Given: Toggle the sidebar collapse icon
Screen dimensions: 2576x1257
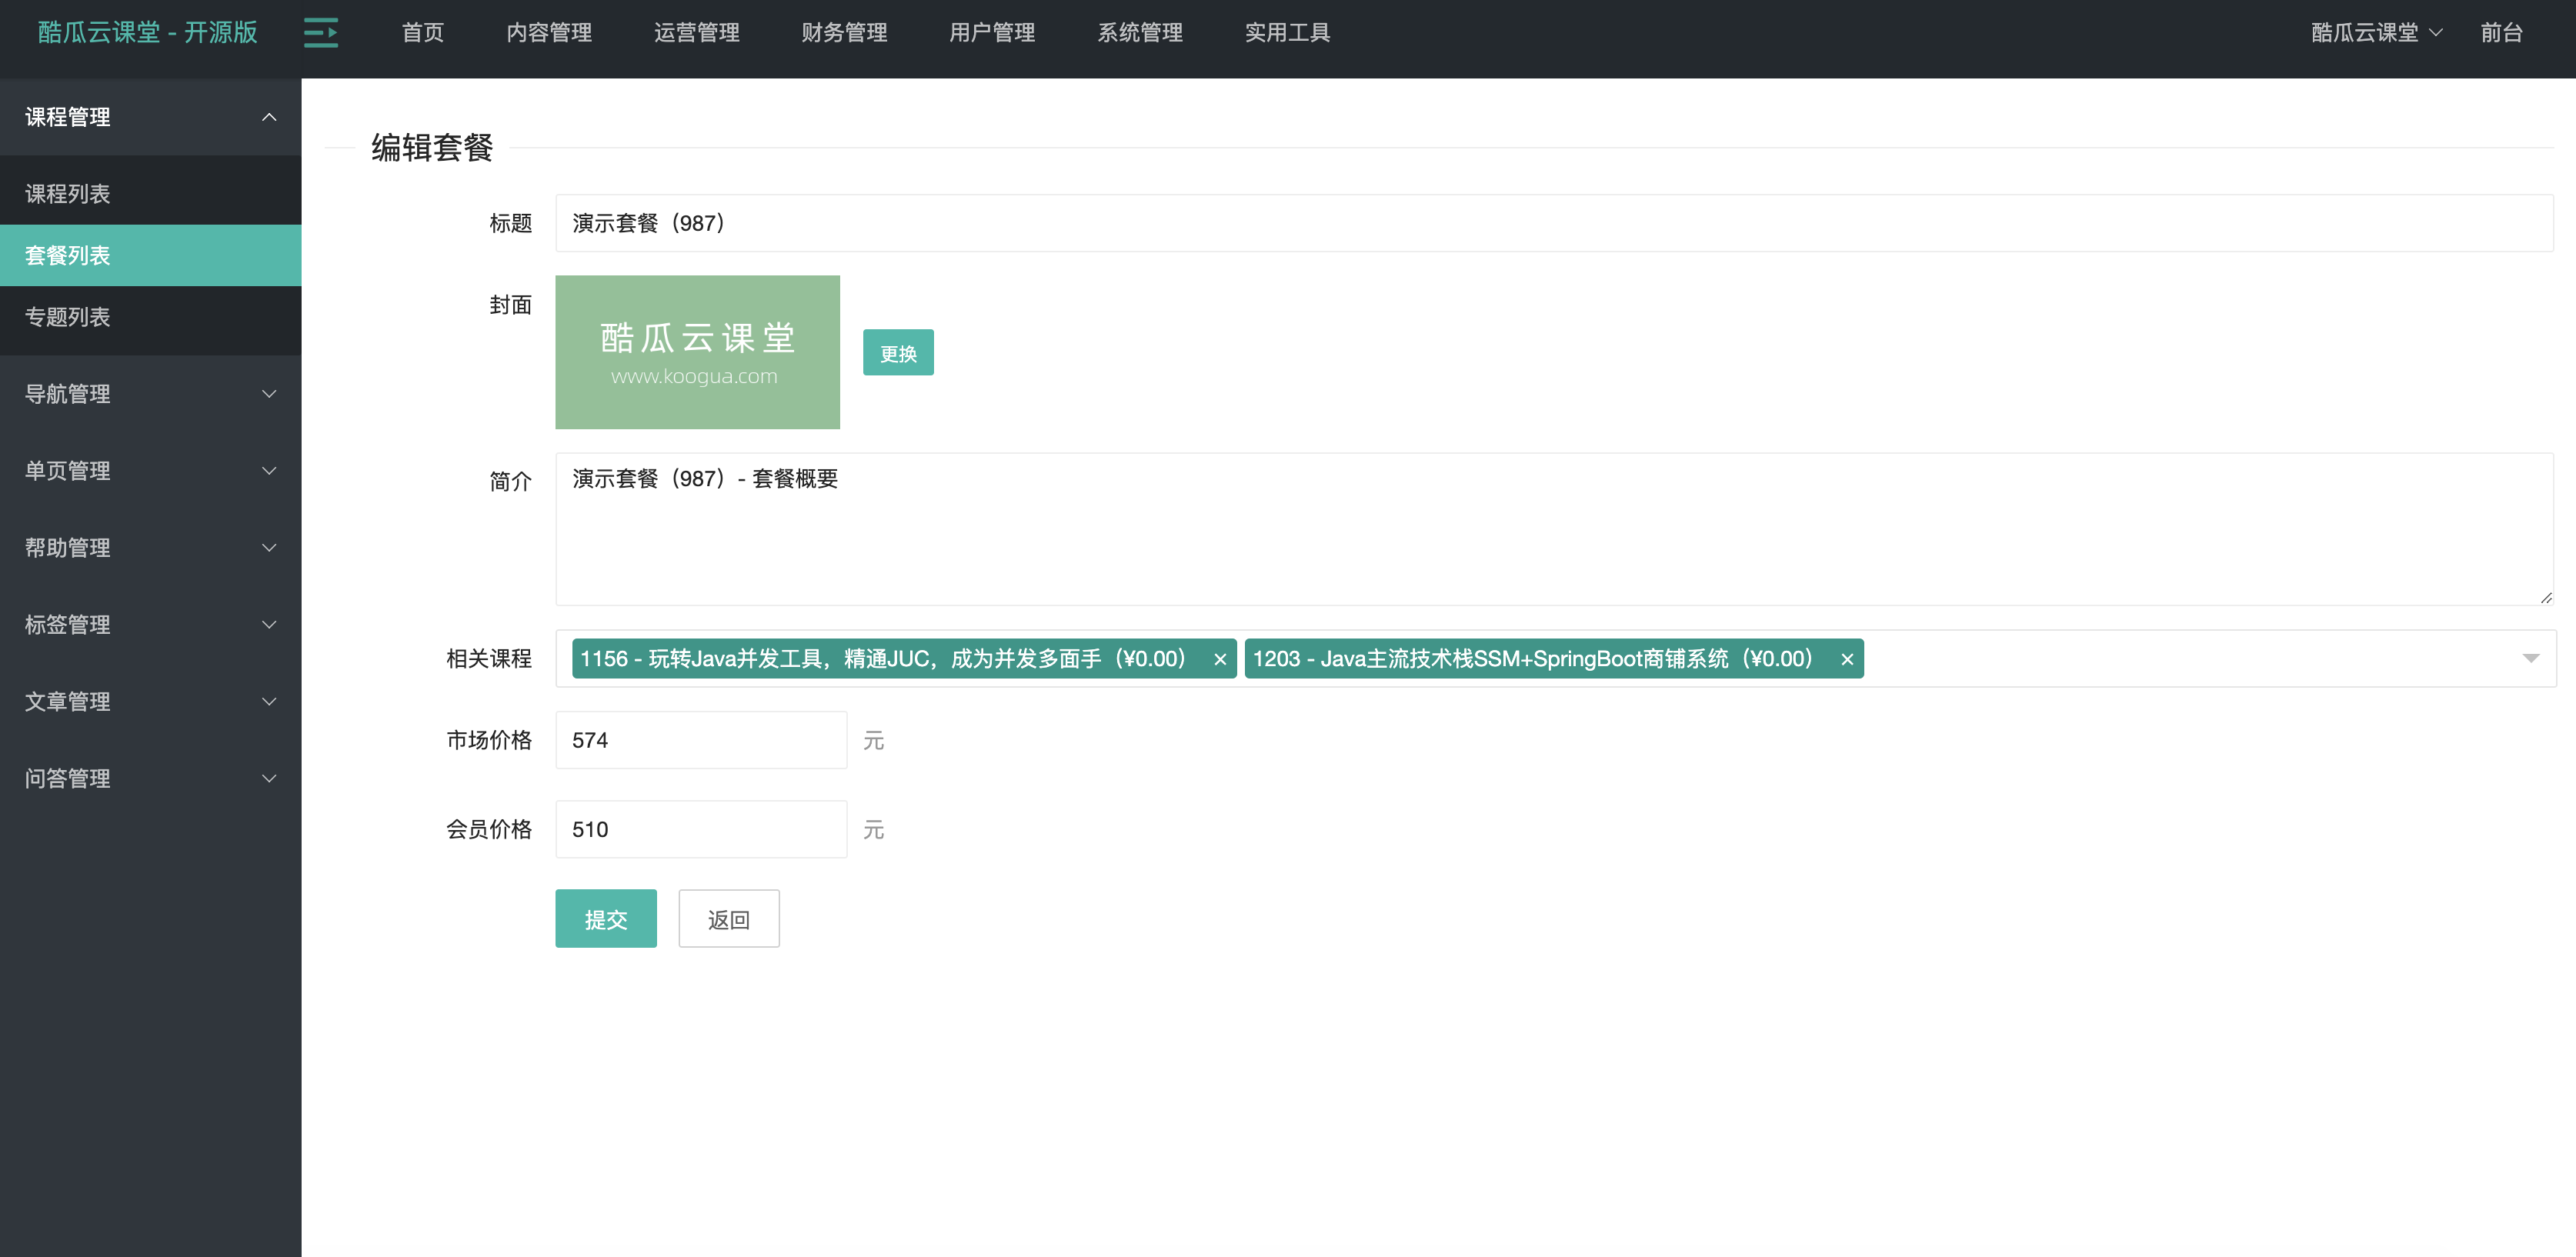Looking at the screenshot, I should pos(321,33).
